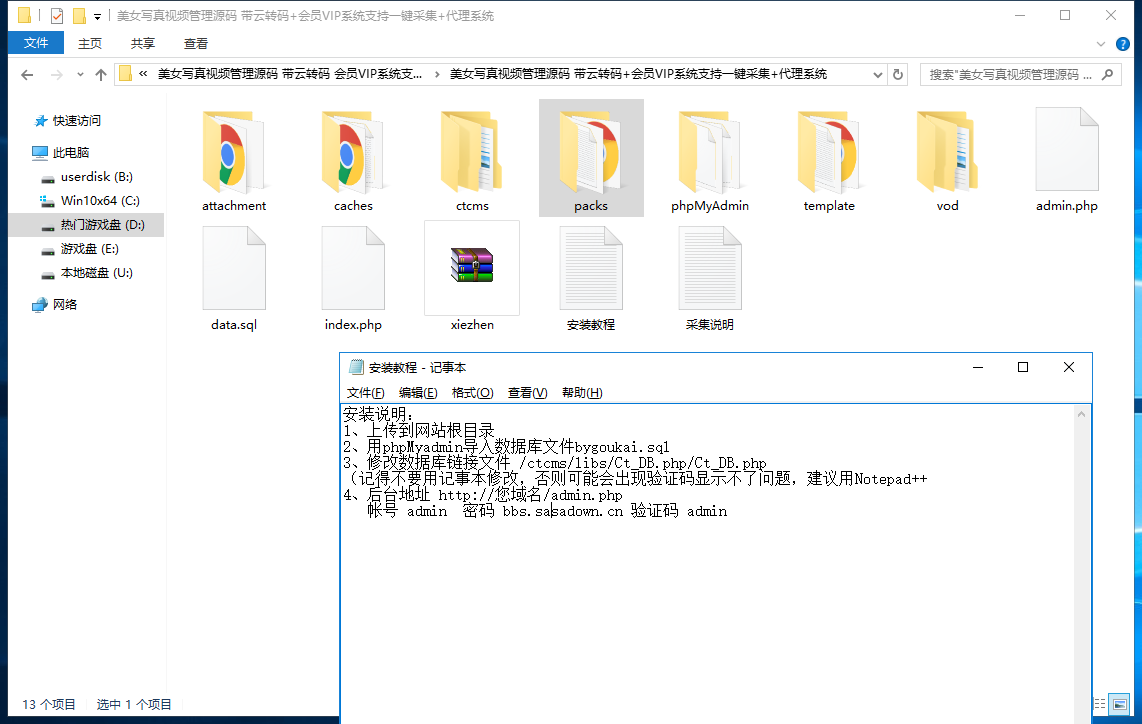Select the xiezhen WinRAR archive icon
Viewport: 1142px width, 724px height.
(472, 265)
